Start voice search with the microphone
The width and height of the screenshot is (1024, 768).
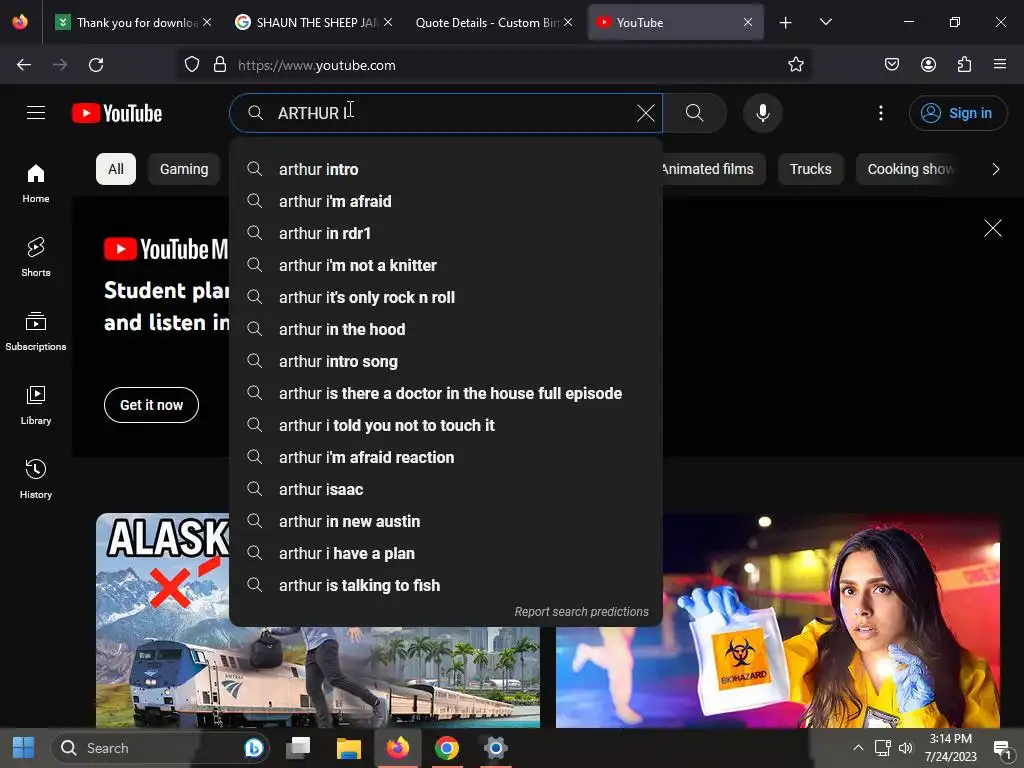[763, 113]
